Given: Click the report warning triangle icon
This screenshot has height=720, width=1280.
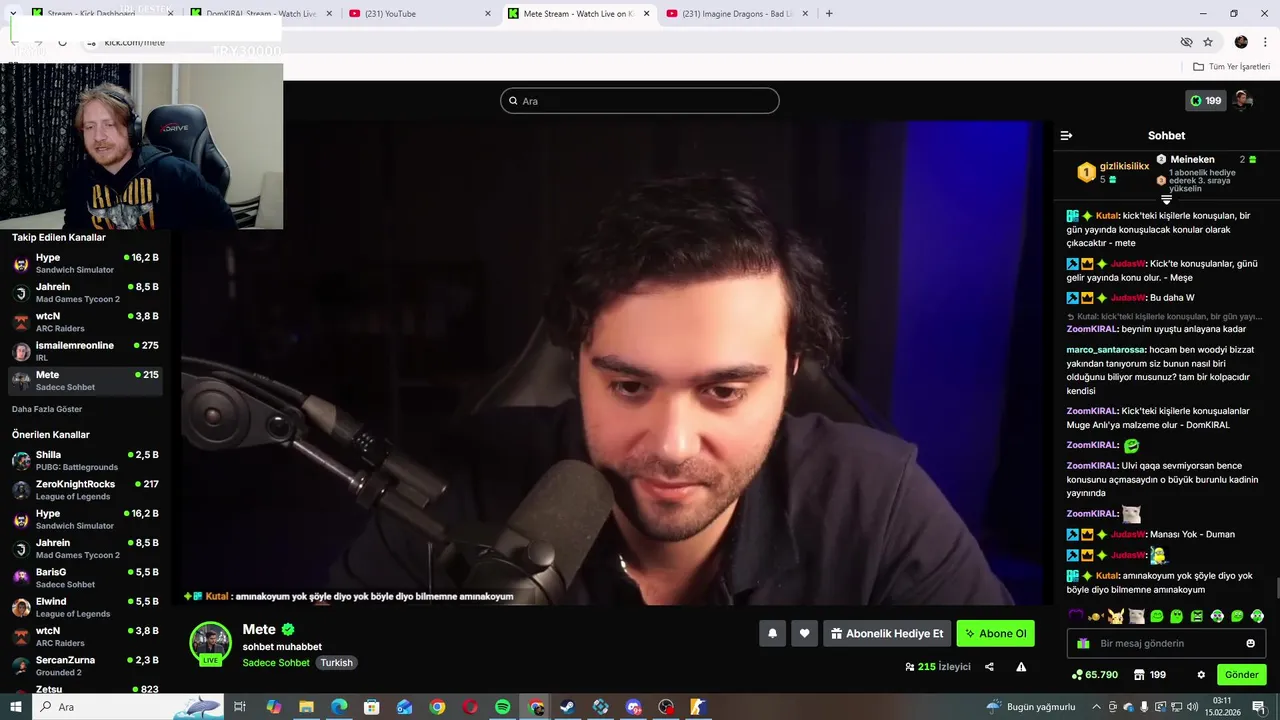Looking at the screenshot, I should [1021, 667].
